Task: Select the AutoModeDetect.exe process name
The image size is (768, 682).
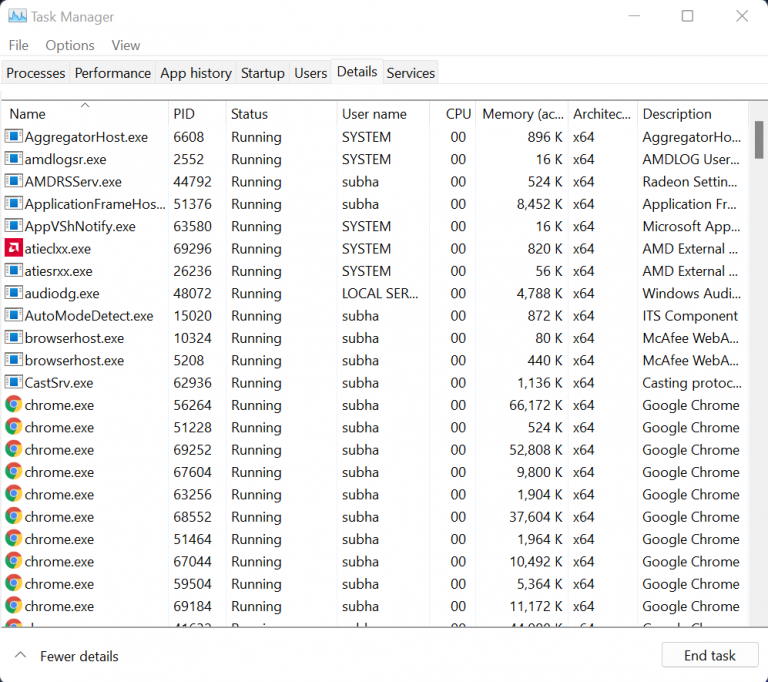Action: [x=89, y=316]
